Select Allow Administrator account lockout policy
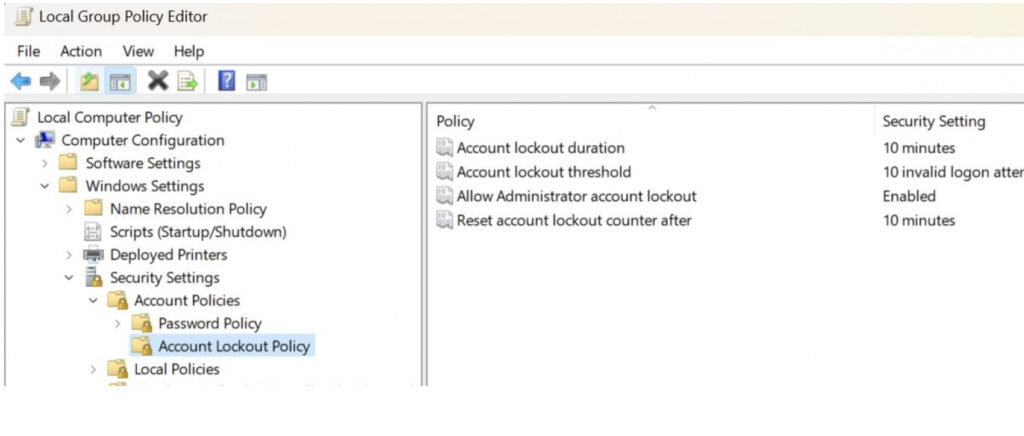Viewport: 1024px width, 436px height. [576, 196]
